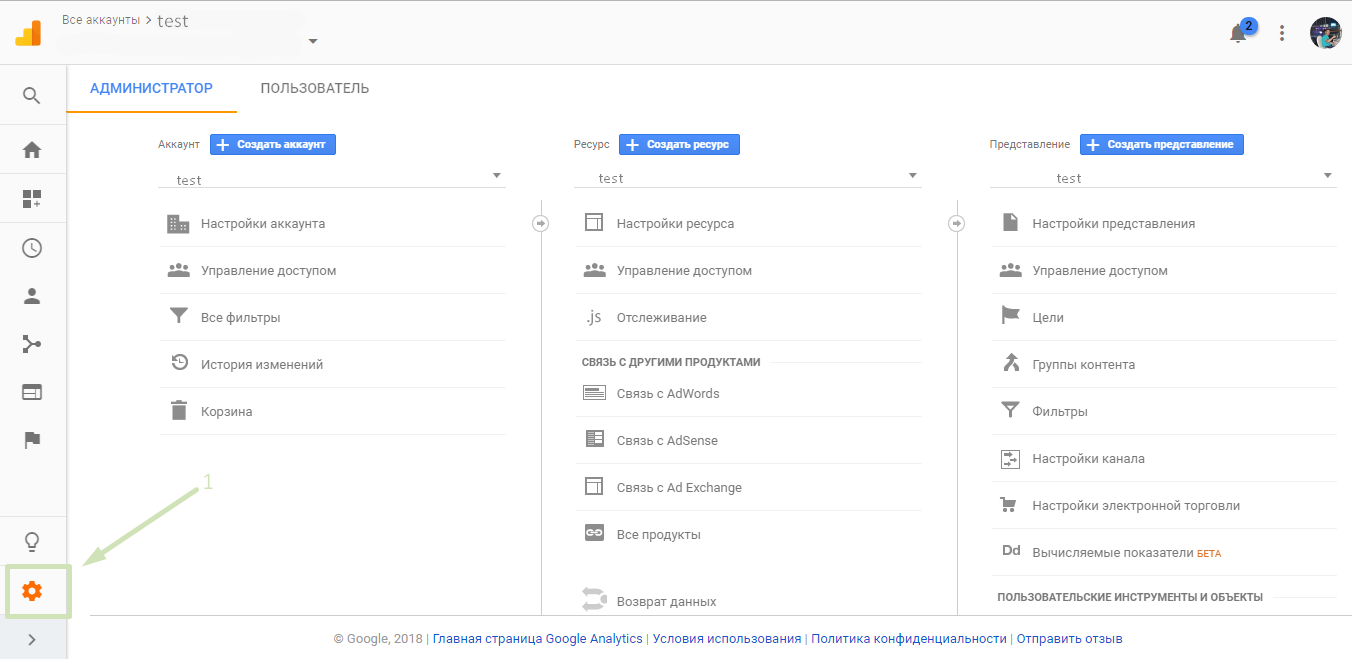Open Conversions flag icon in sidebar

[32, 440]
